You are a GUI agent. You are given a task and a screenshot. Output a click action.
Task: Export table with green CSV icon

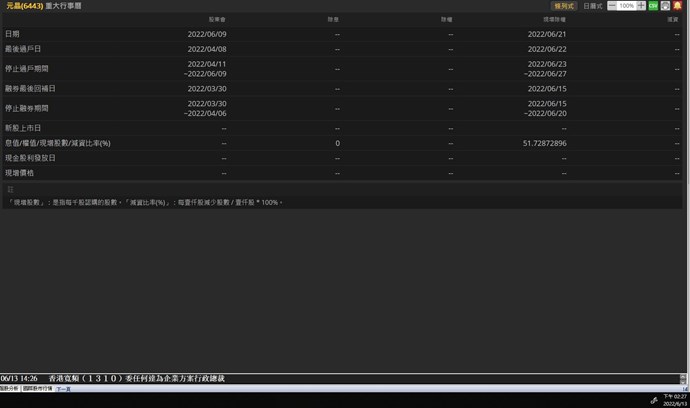(653, 6)
